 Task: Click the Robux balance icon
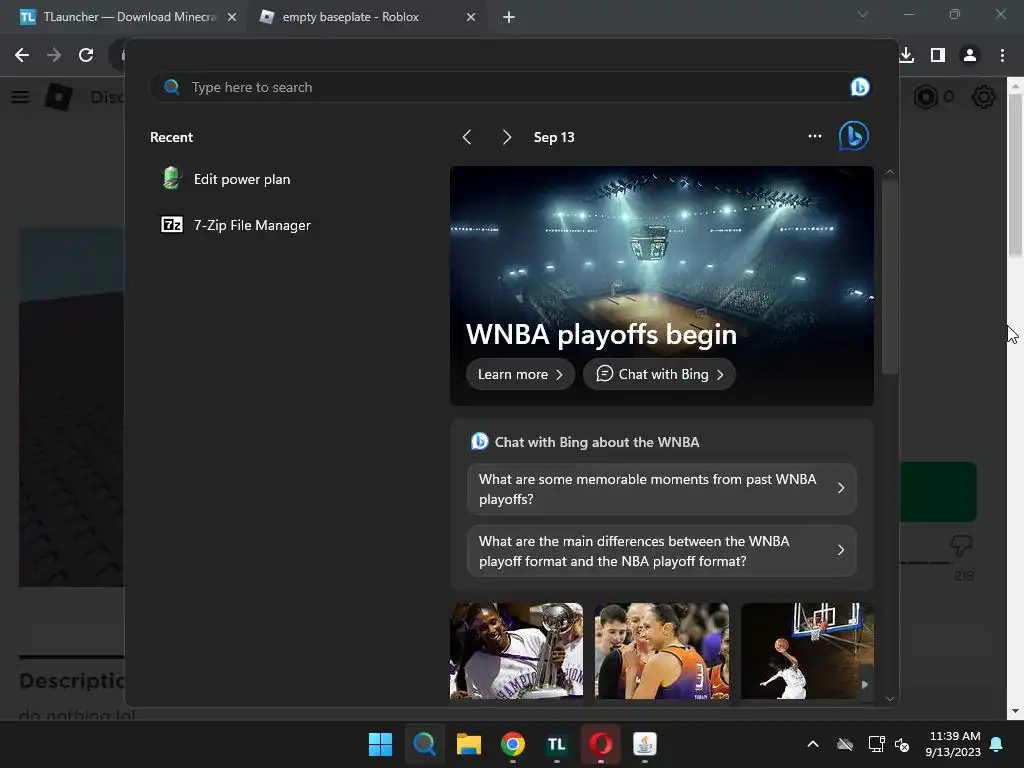coord(925,97)
